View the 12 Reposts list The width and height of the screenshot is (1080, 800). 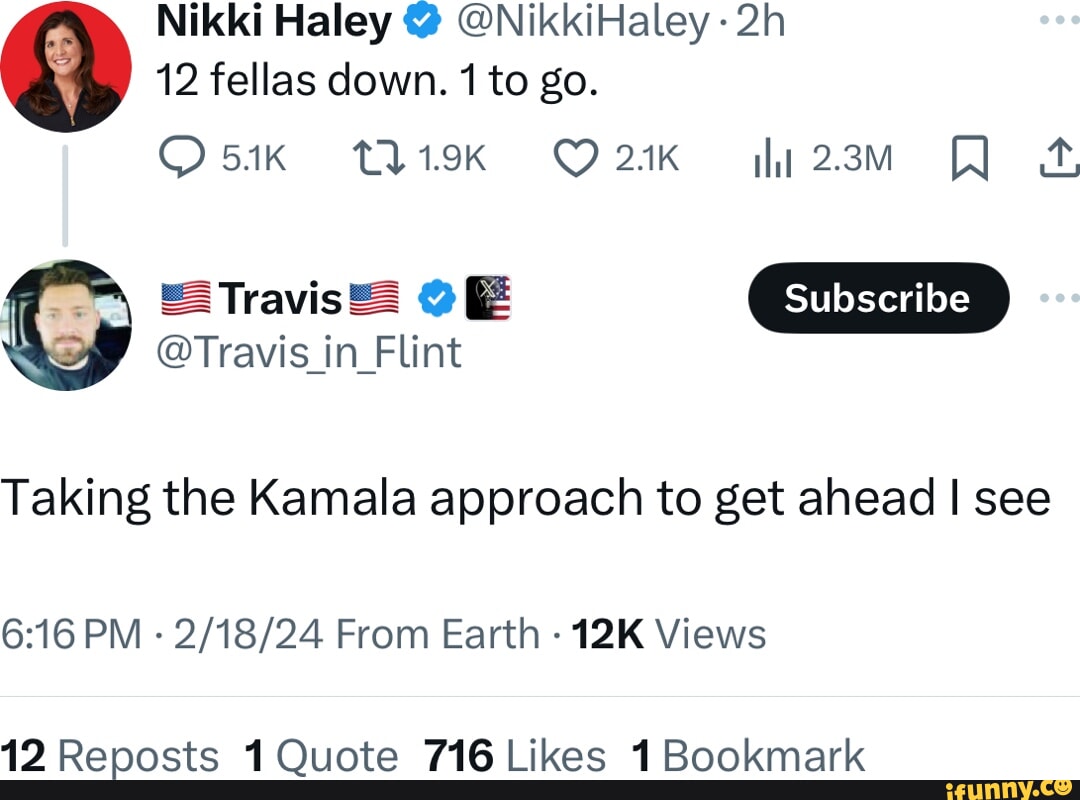point(110,755)
